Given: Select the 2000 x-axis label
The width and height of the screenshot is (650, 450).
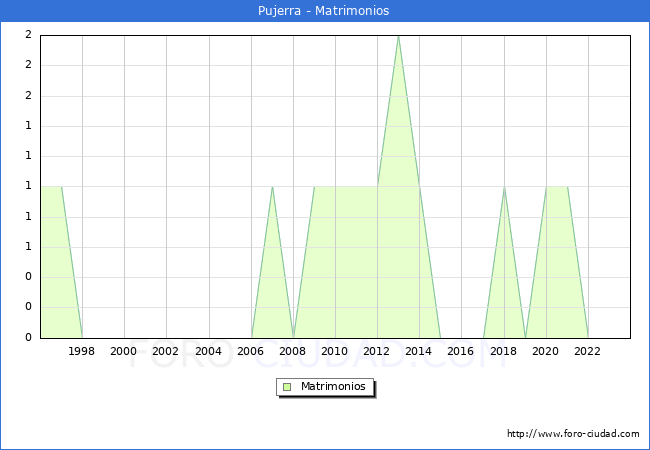Looking at the screenshot, I should 124,351.
